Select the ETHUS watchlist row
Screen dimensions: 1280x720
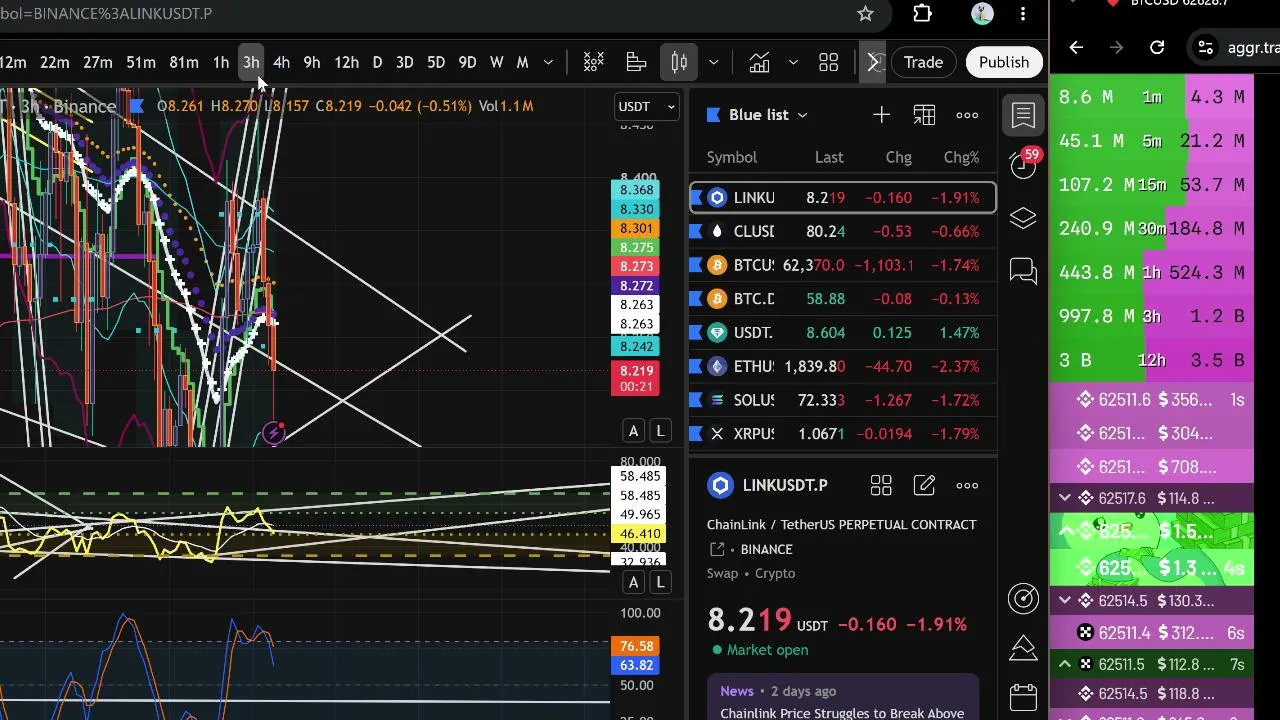[x=843, y=366]
